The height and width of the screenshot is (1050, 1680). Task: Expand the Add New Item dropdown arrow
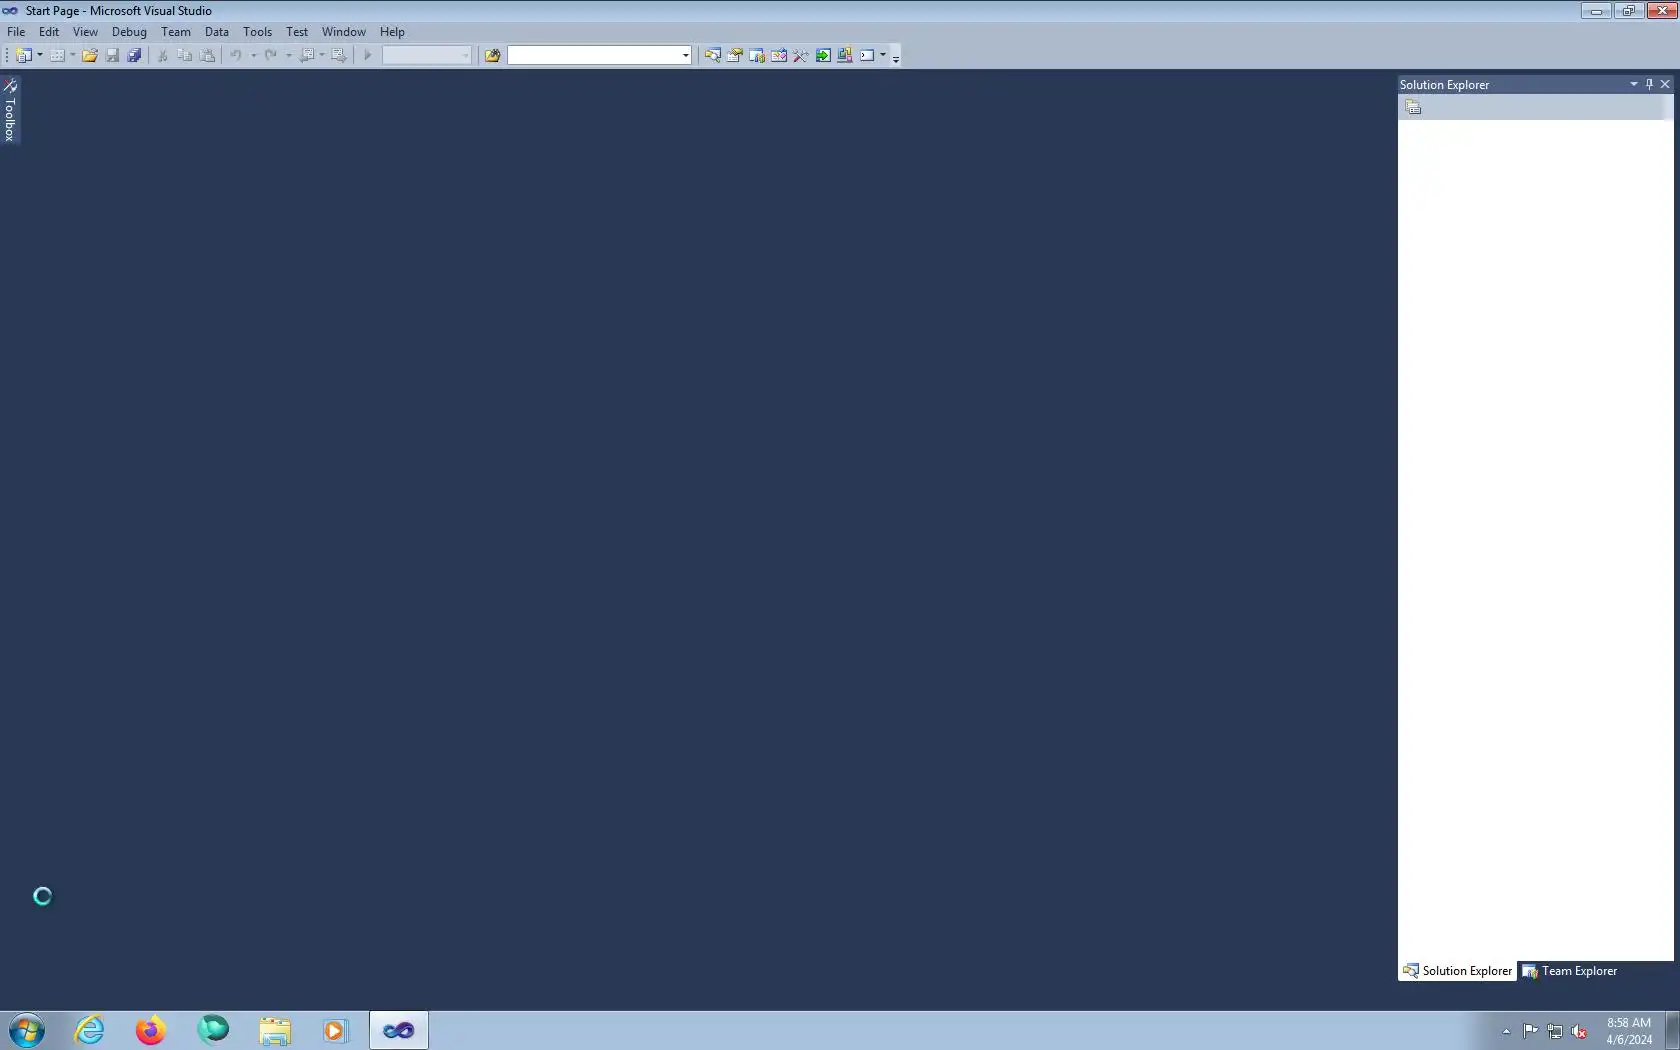click(72, 56)
